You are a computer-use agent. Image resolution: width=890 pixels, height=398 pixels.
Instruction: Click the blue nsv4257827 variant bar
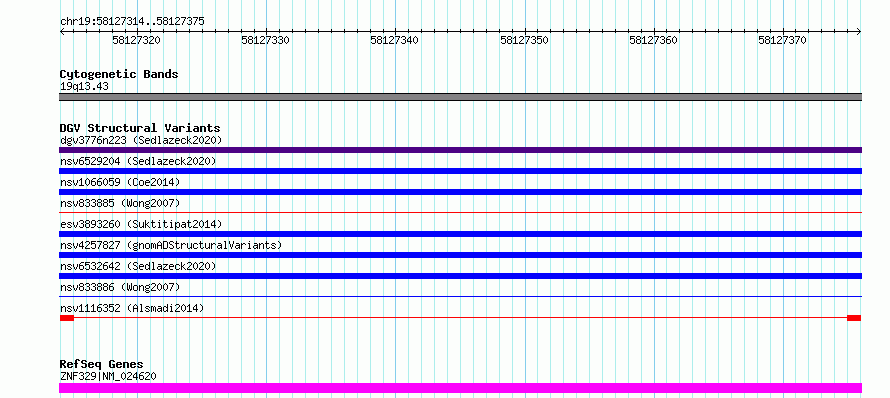pyautogui.click(x=460, y=255)
